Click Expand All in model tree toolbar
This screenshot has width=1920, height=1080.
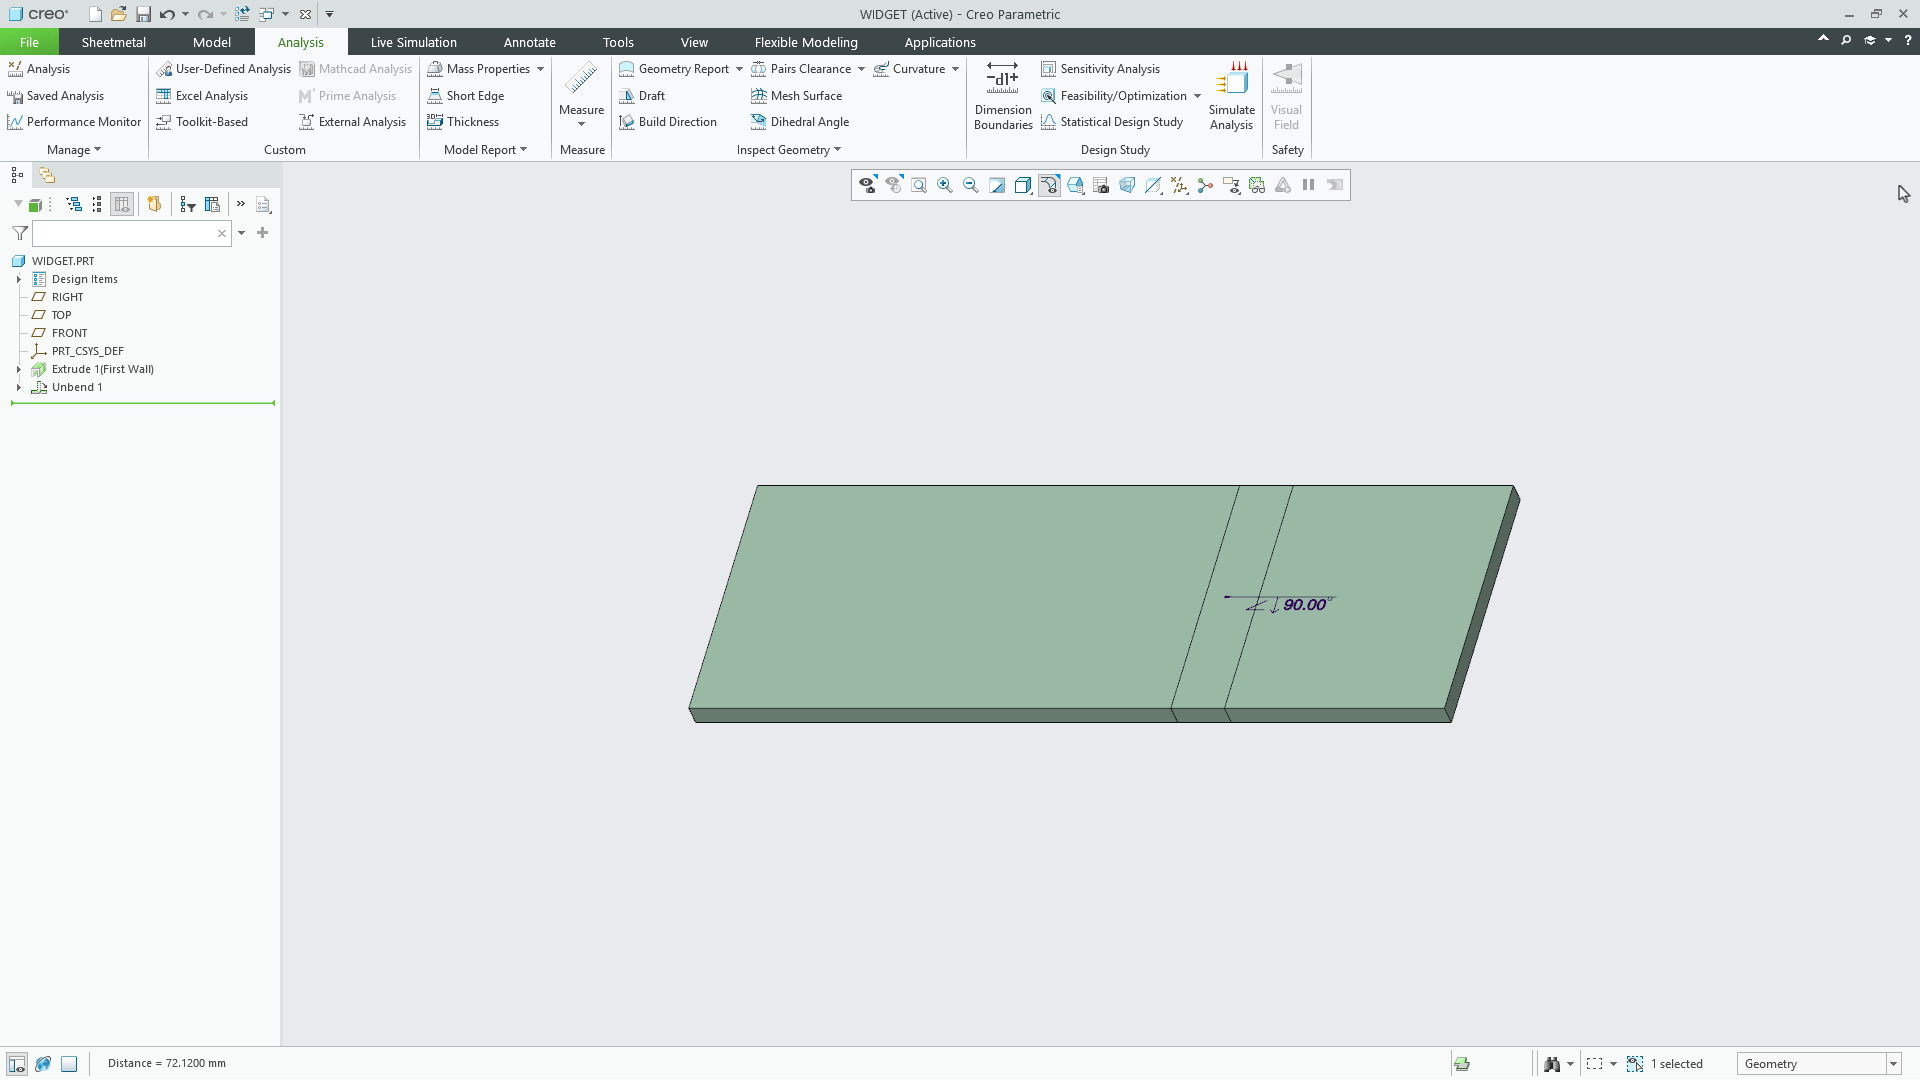click(x=74, y=204)
